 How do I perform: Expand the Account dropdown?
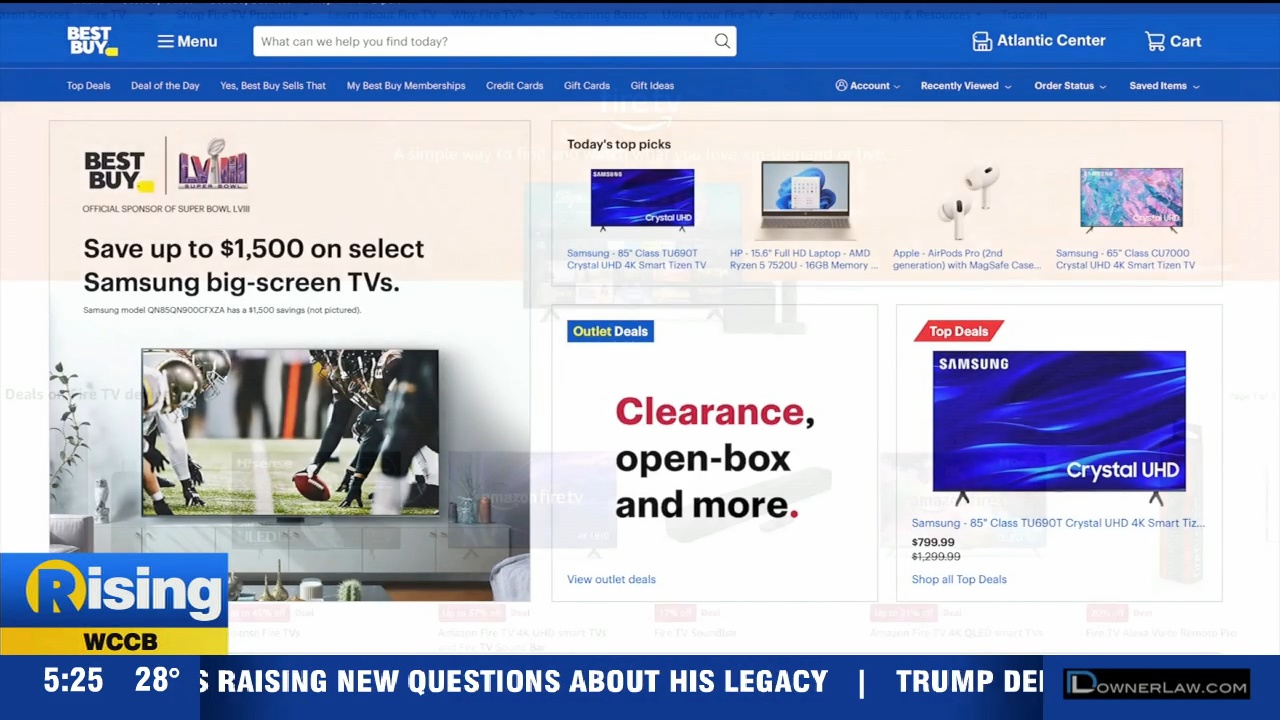pyautogui.click(x=867, y=86)
